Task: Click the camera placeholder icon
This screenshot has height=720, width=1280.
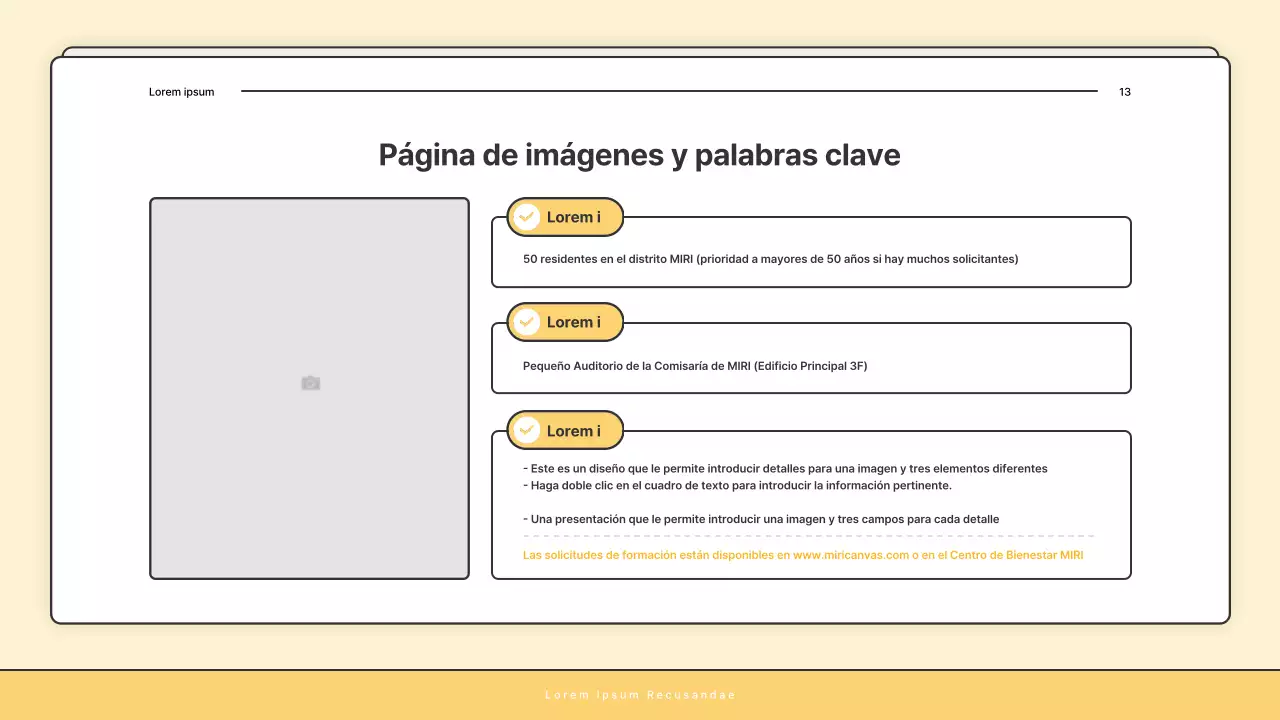Action: (309, 383)
